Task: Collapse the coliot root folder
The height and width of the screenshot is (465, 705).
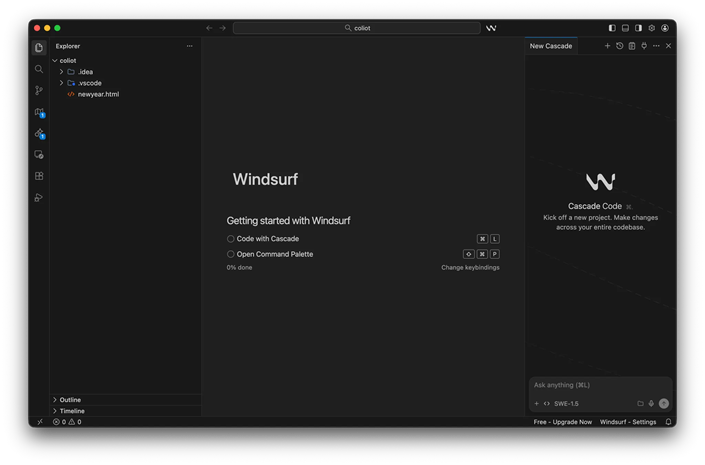Action: [x=55, y=60]
